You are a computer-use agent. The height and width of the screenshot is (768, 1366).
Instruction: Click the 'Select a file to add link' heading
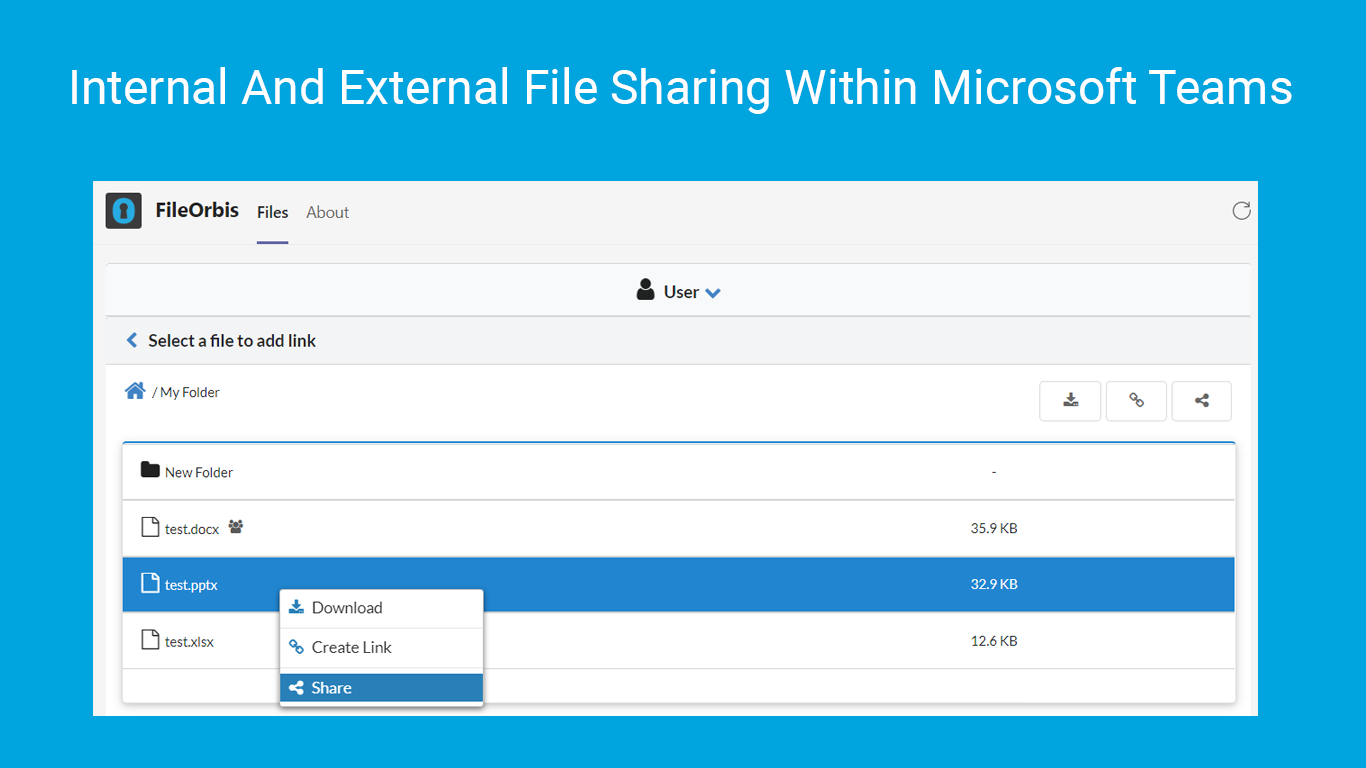(x=232, y=341)
